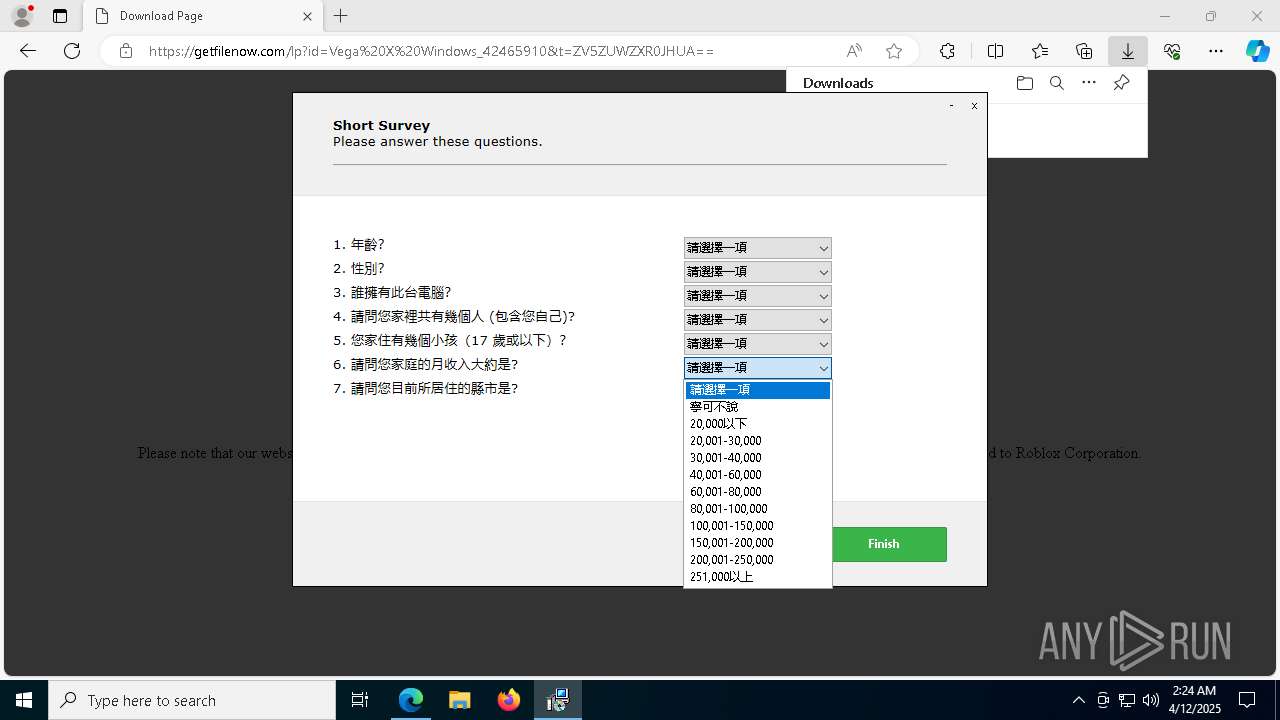Open volume control tray icon
1280x720 pixels.
tap(1151, 700)
